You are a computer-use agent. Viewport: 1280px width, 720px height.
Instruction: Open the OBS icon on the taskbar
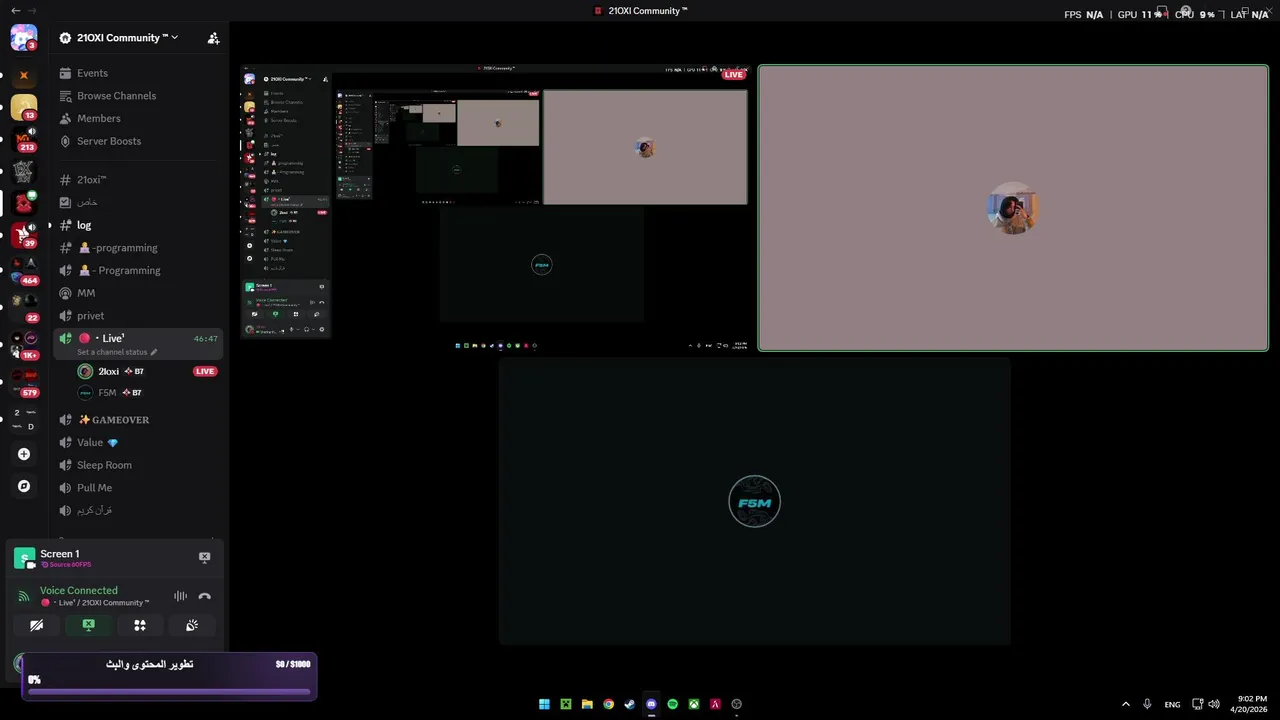point(737,704)
